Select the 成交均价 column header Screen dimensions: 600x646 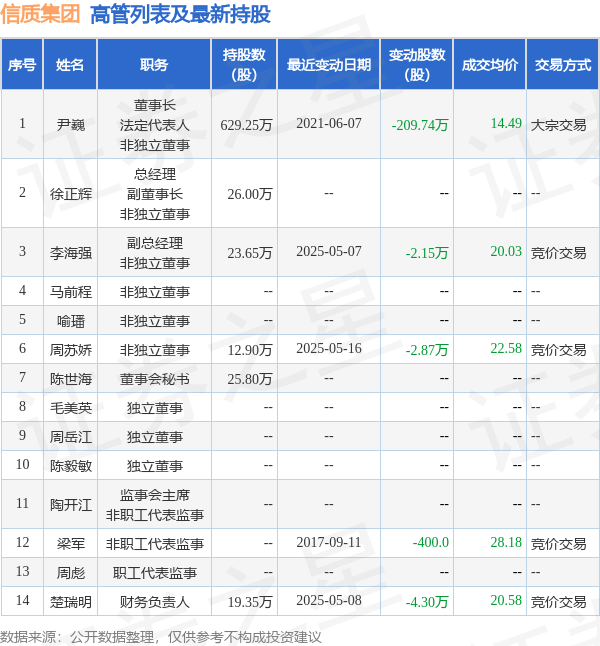pyautogui.click(x=490, y=65)
